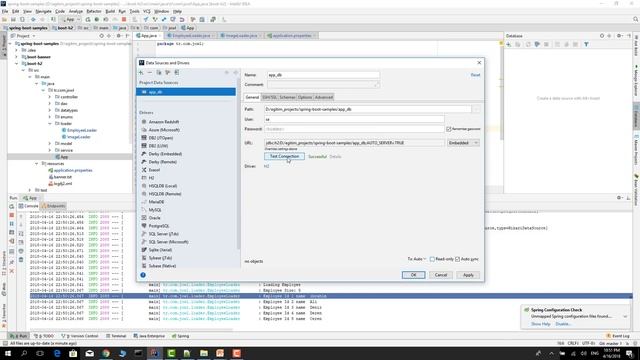Click the Chrome icon in Windows taskbar
640x360 pixels.
(x=106, y=353)
